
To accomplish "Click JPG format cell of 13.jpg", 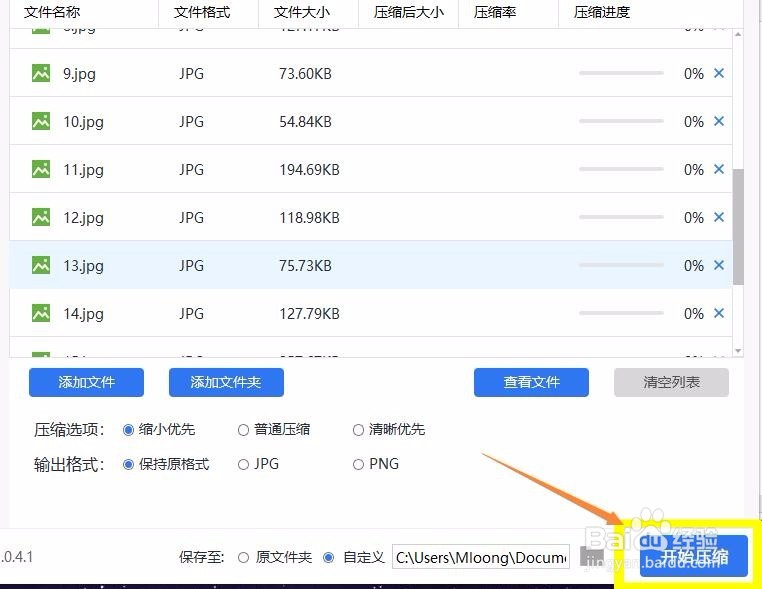I will 191,265.
